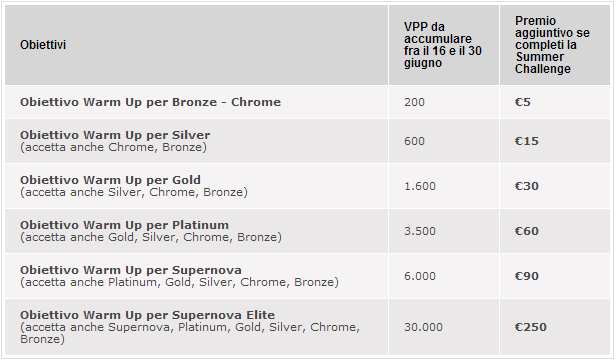Click the 1.600 VPP value
This screenshot has width=616, height=361.
(420, 186)
